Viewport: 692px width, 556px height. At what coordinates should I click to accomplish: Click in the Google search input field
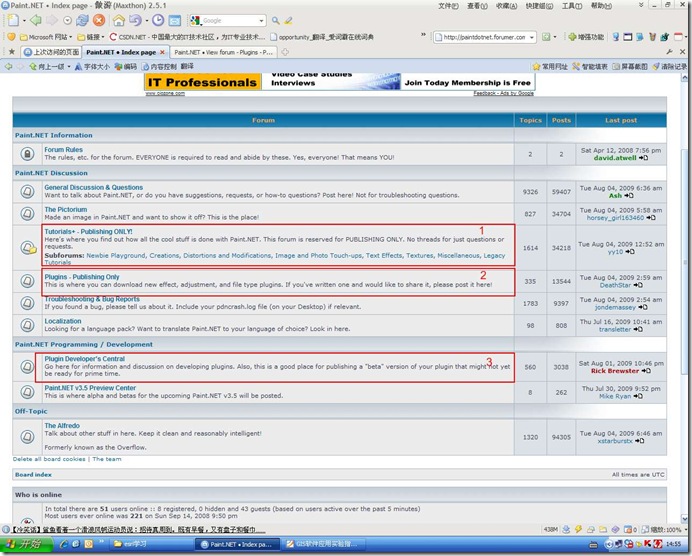click(229, 21)
